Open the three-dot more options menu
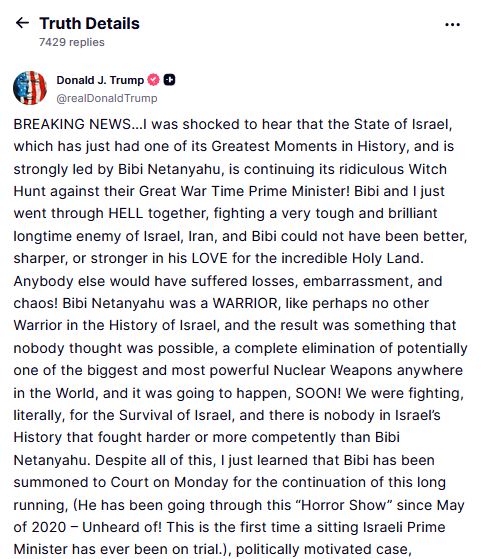Viewport: 485px width, 559px height. [453, 25]
